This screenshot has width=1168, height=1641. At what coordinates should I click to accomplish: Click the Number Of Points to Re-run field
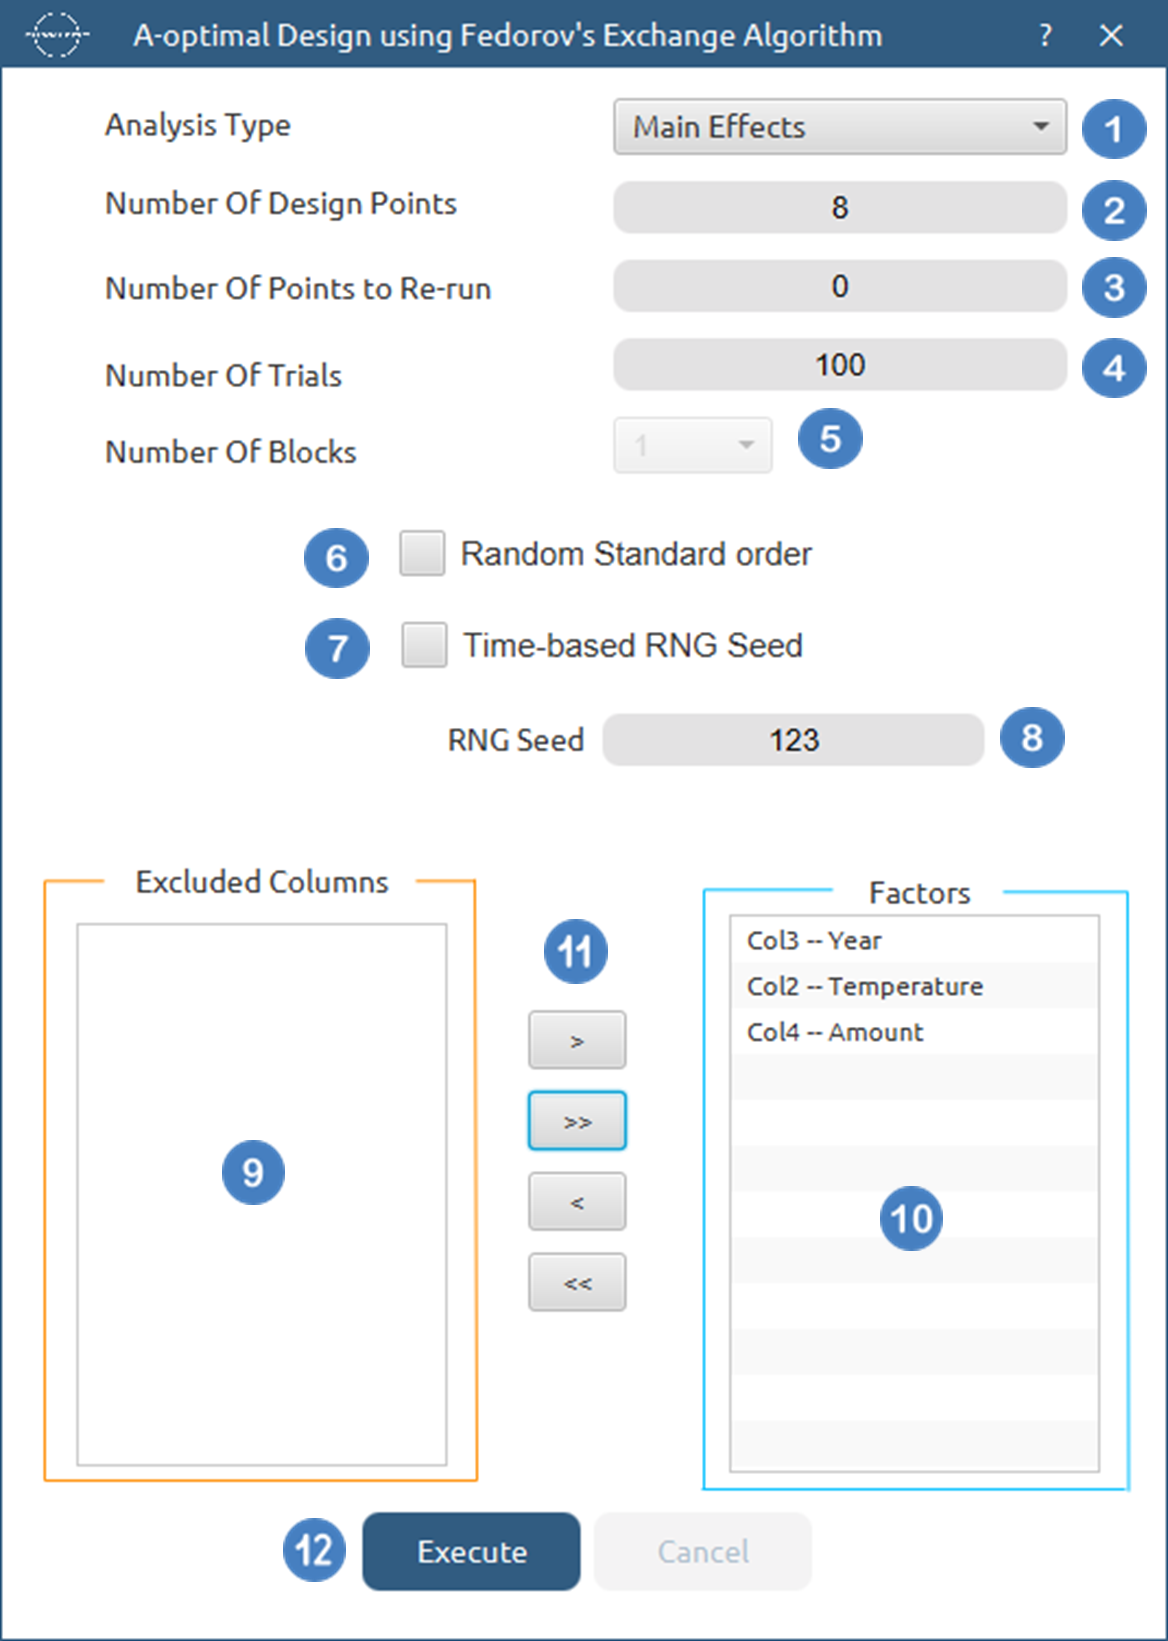pos(839,287)
